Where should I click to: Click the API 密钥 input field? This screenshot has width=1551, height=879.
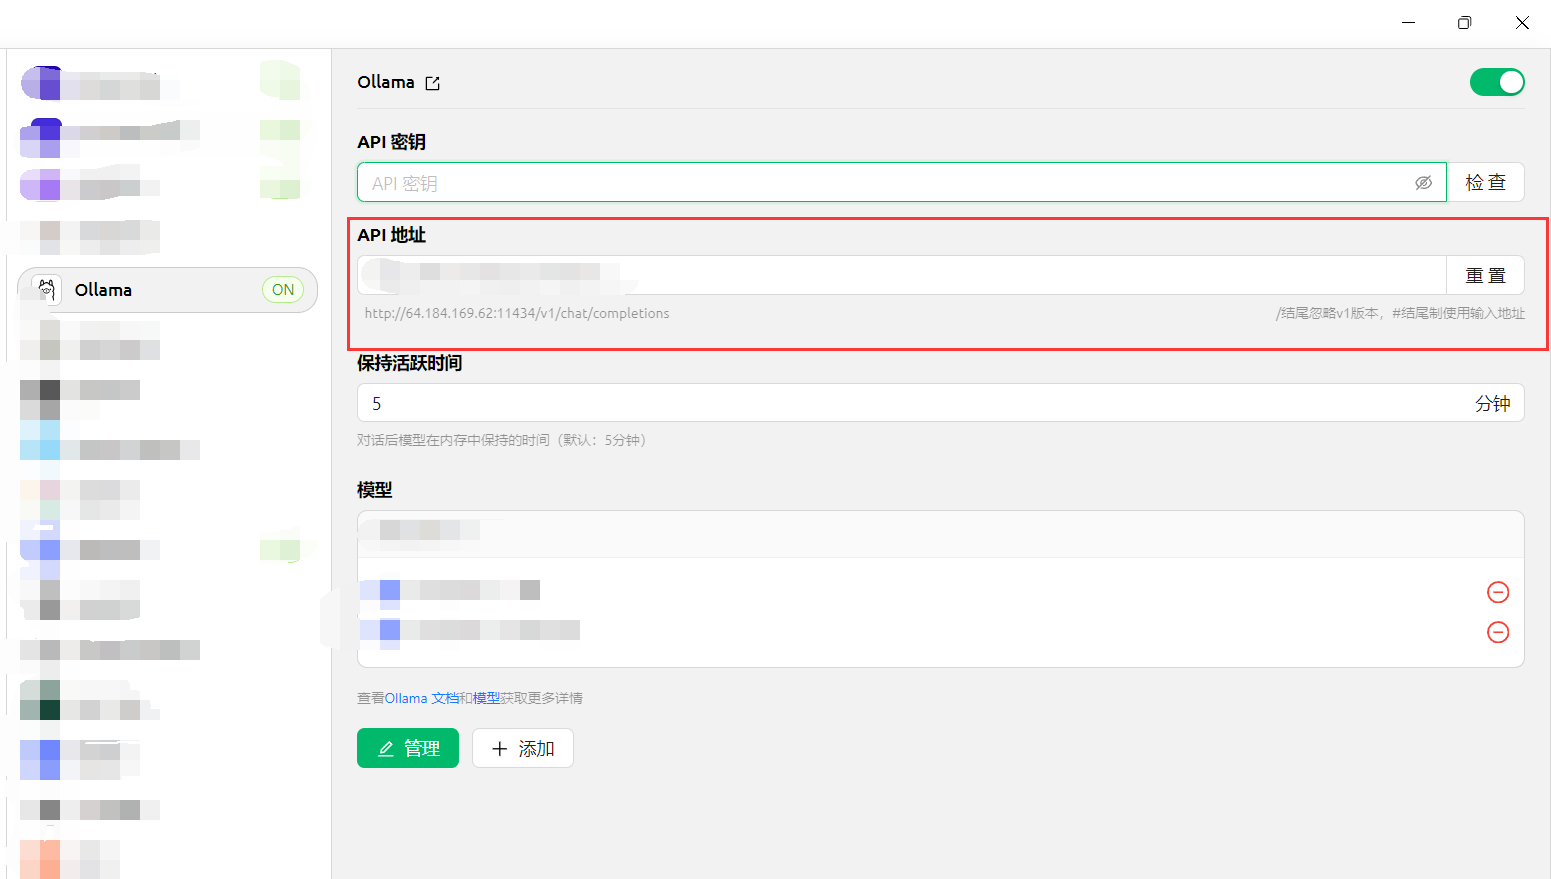pyautogui.click(x=880, y=183)
